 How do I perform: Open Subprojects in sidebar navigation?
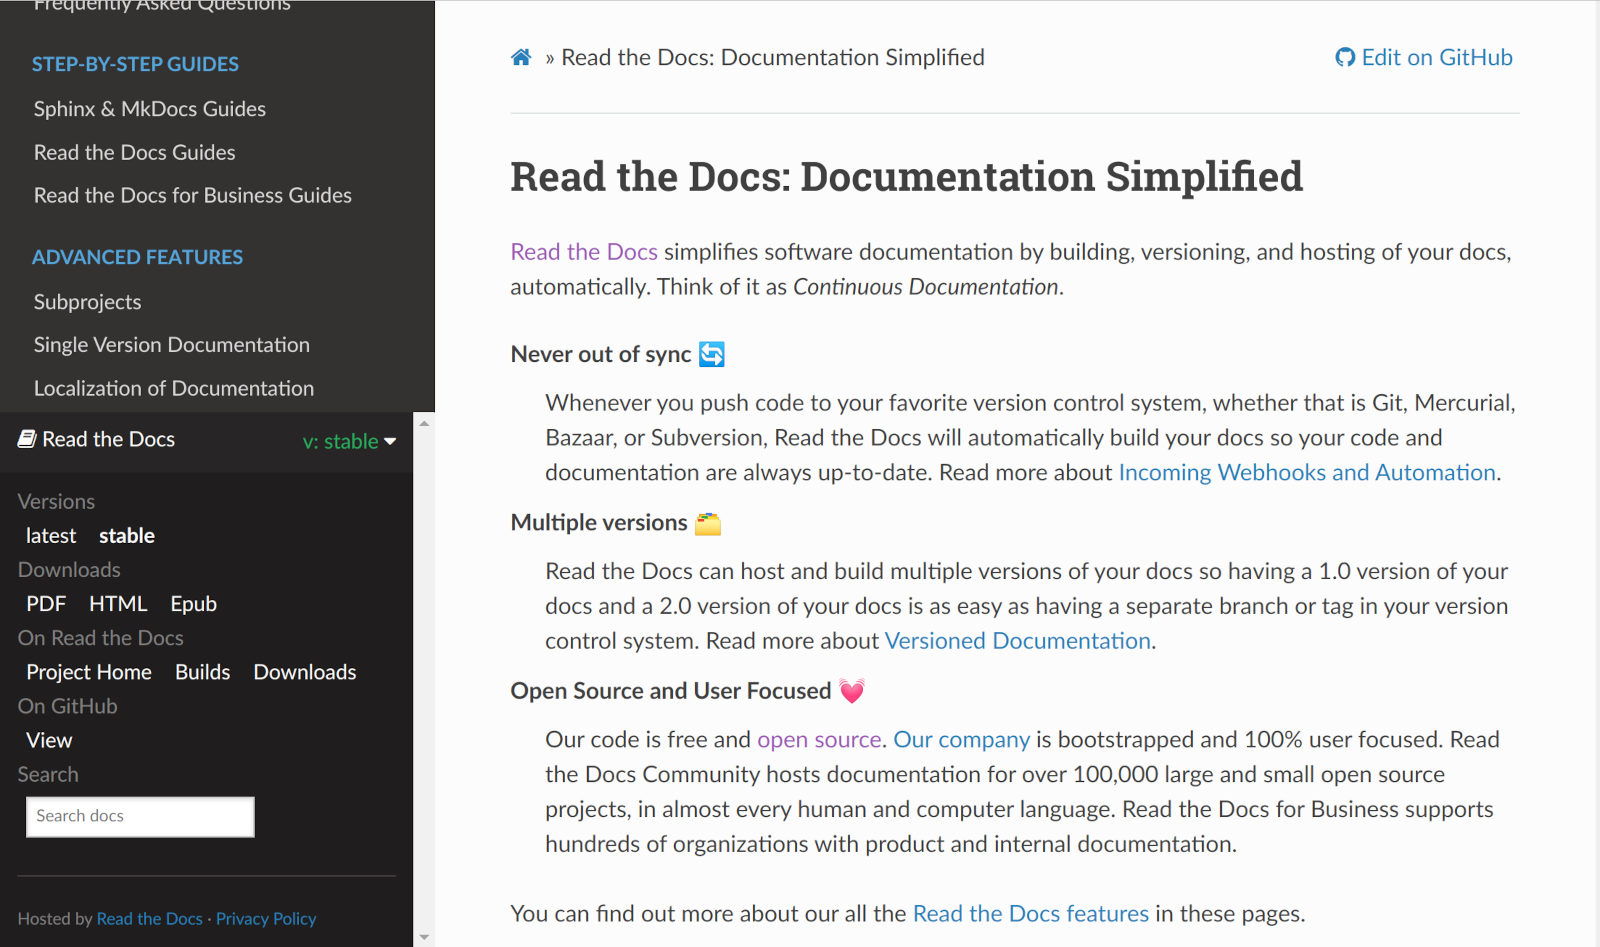(x=88, y=302)
